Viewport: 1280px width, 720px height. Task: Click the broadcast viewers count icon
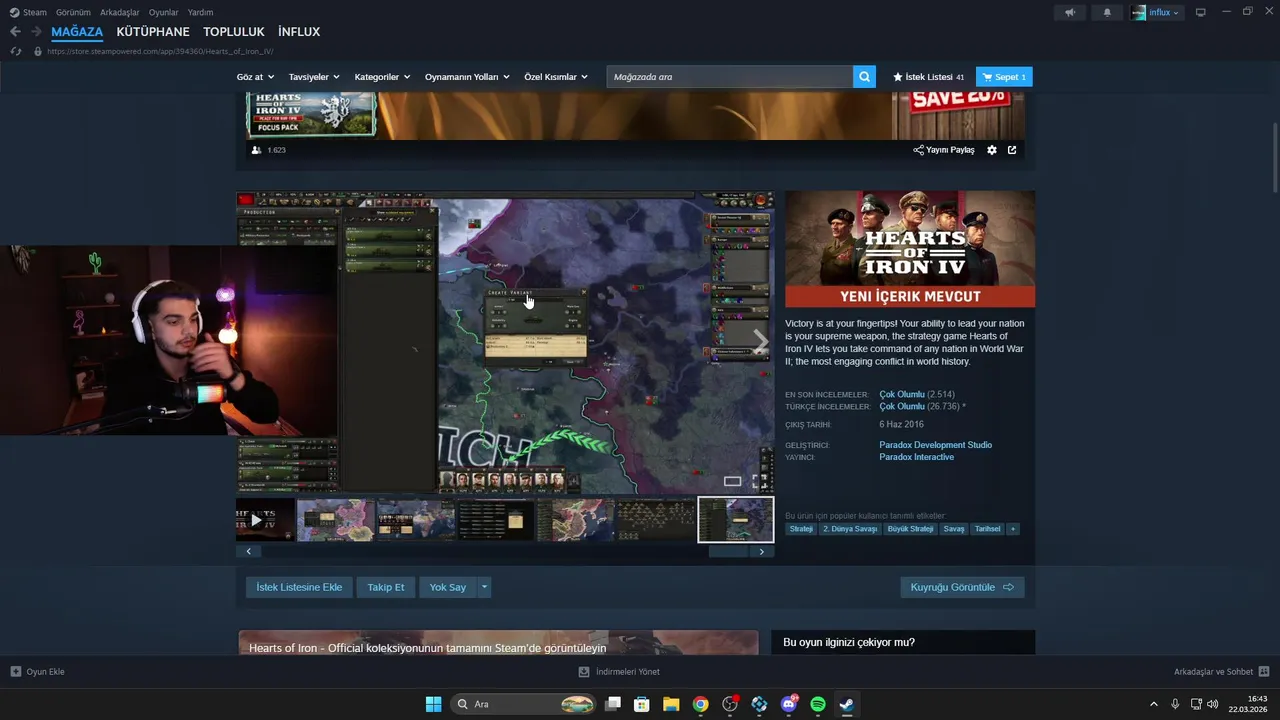coord(257,150)
